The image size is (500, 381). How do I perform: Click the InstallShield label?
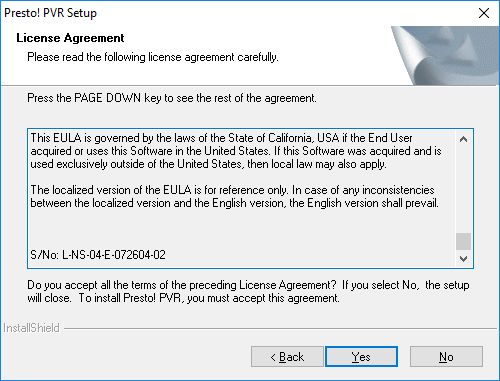(31, 328)
